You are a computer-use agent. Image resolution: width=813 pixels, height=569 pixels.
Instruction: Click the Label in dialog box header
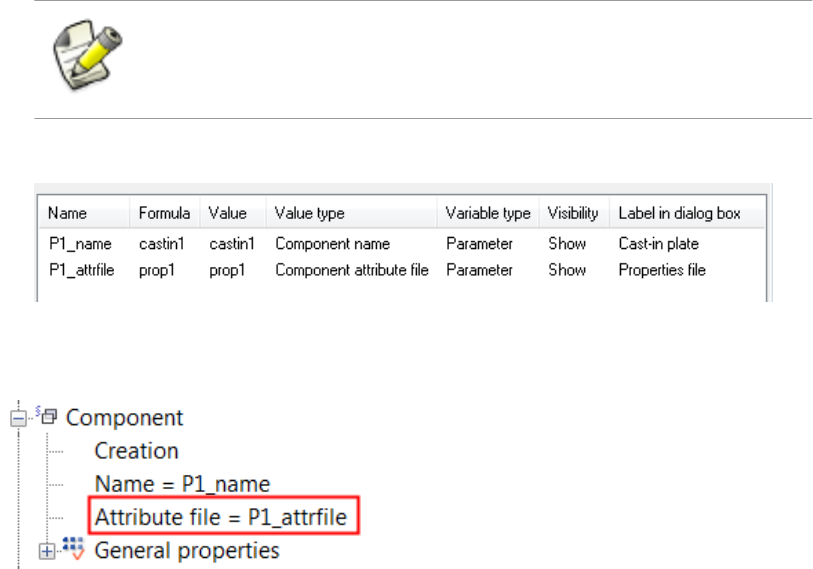click(679, 213)
